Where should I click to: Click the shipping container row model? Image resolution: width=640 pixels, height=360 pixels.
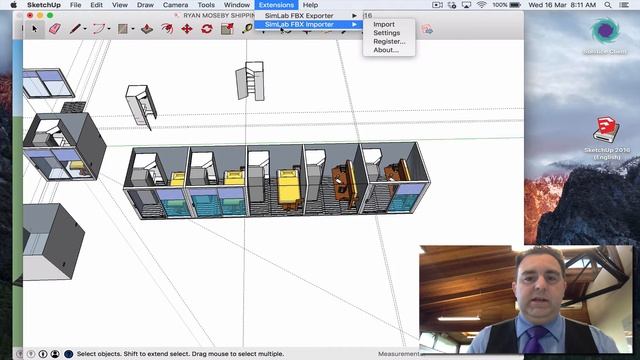point(276,180)
